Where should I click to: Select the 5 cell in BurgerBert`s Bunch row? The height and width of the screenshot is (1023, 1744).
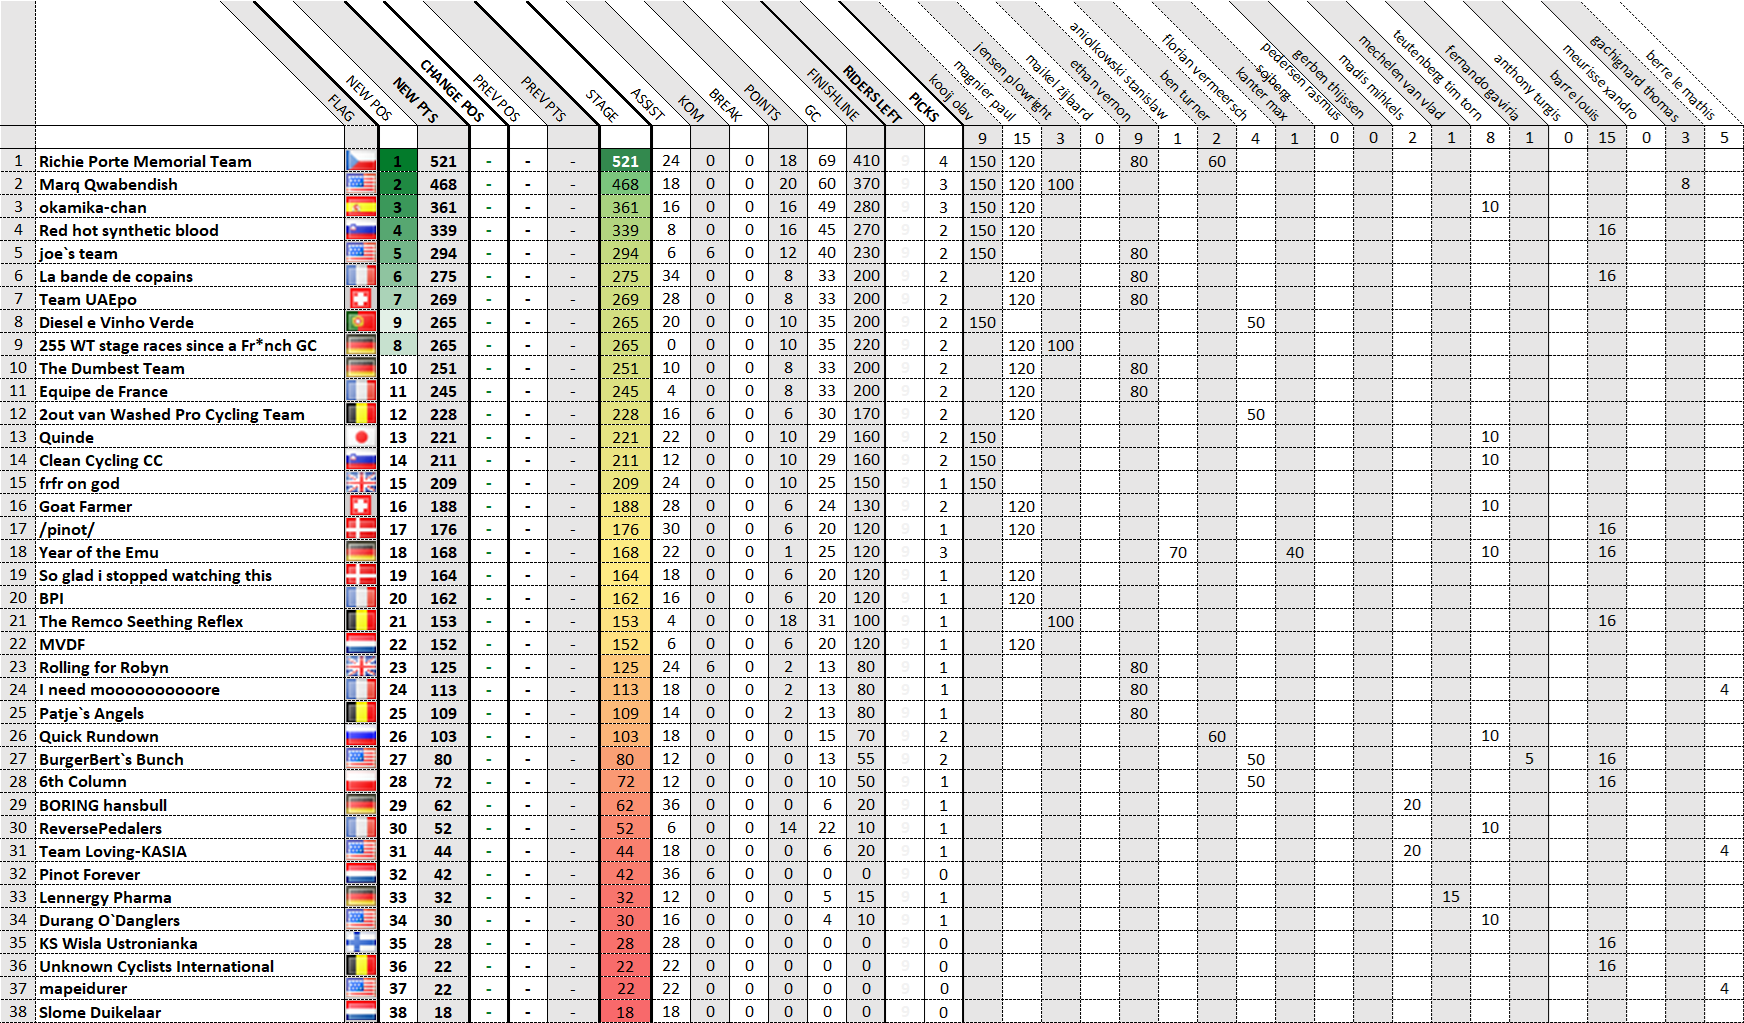(1529, 759)
